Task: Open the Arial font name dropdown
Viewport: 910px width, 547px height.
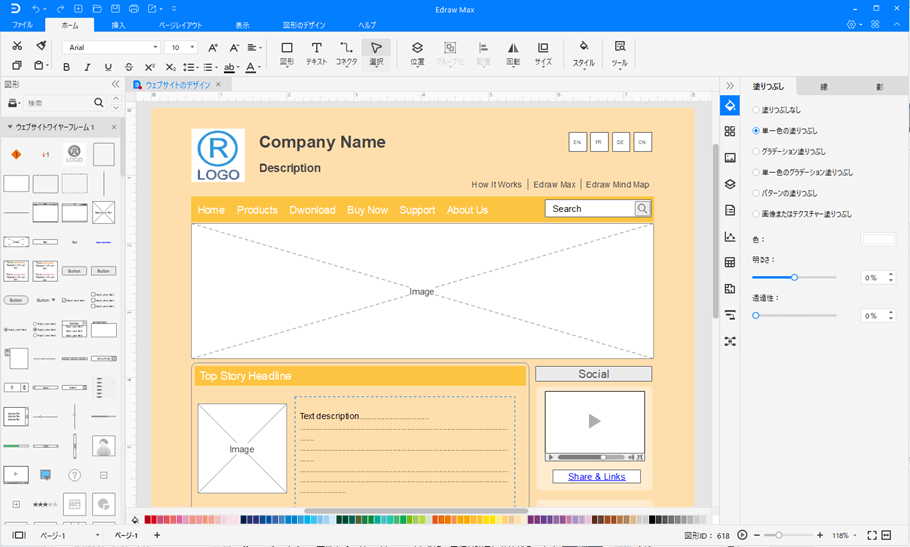Action: [112, 47]
